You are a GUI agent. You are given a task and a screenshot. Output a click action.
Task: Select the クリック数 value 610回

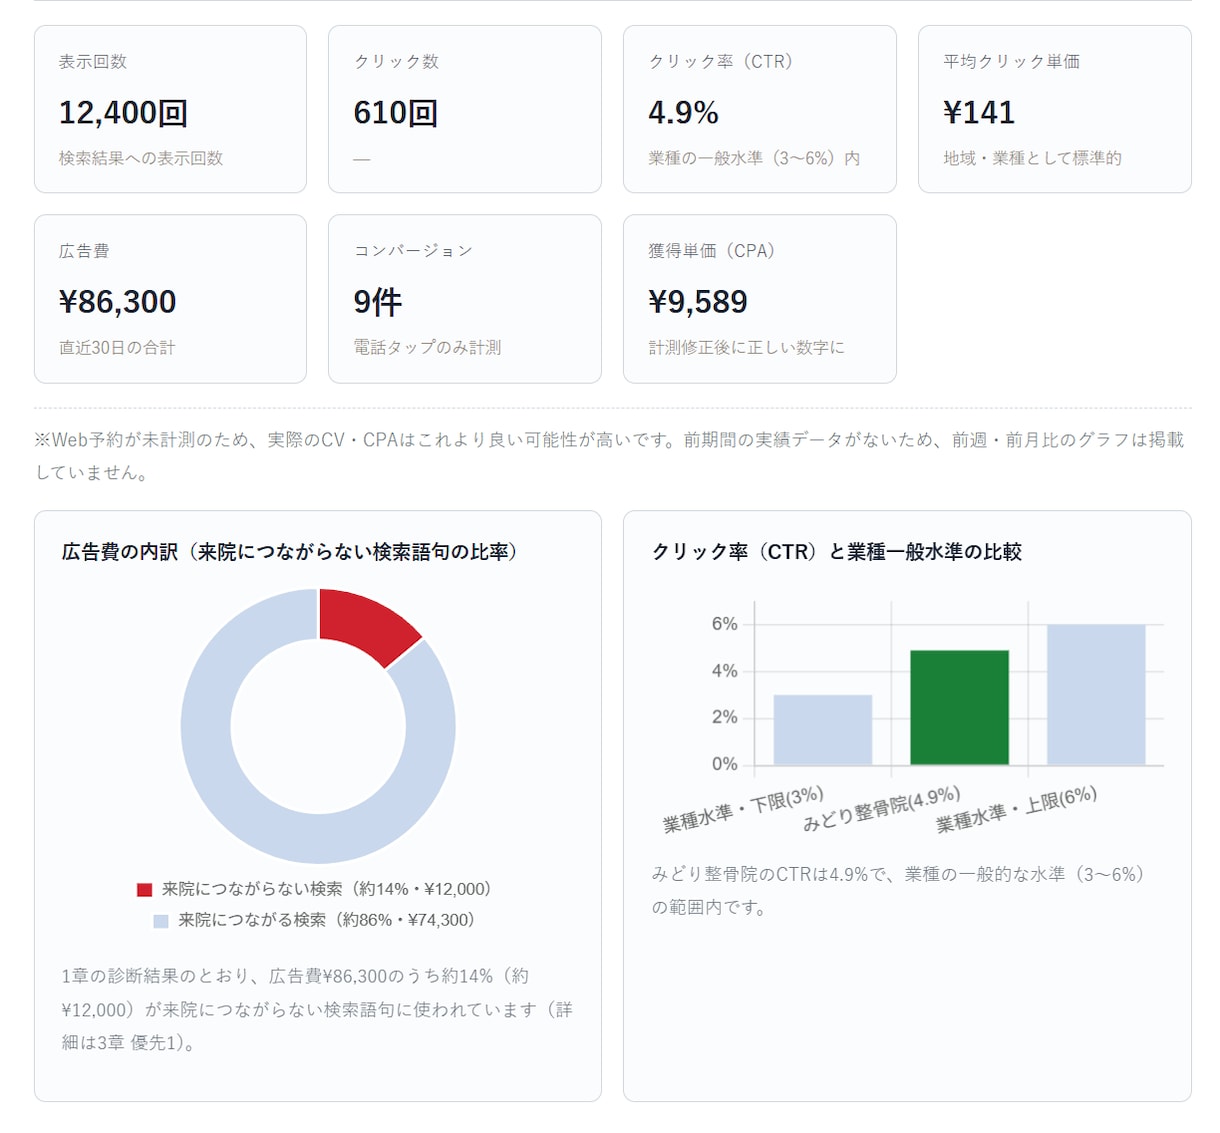(x=396, y=113)
